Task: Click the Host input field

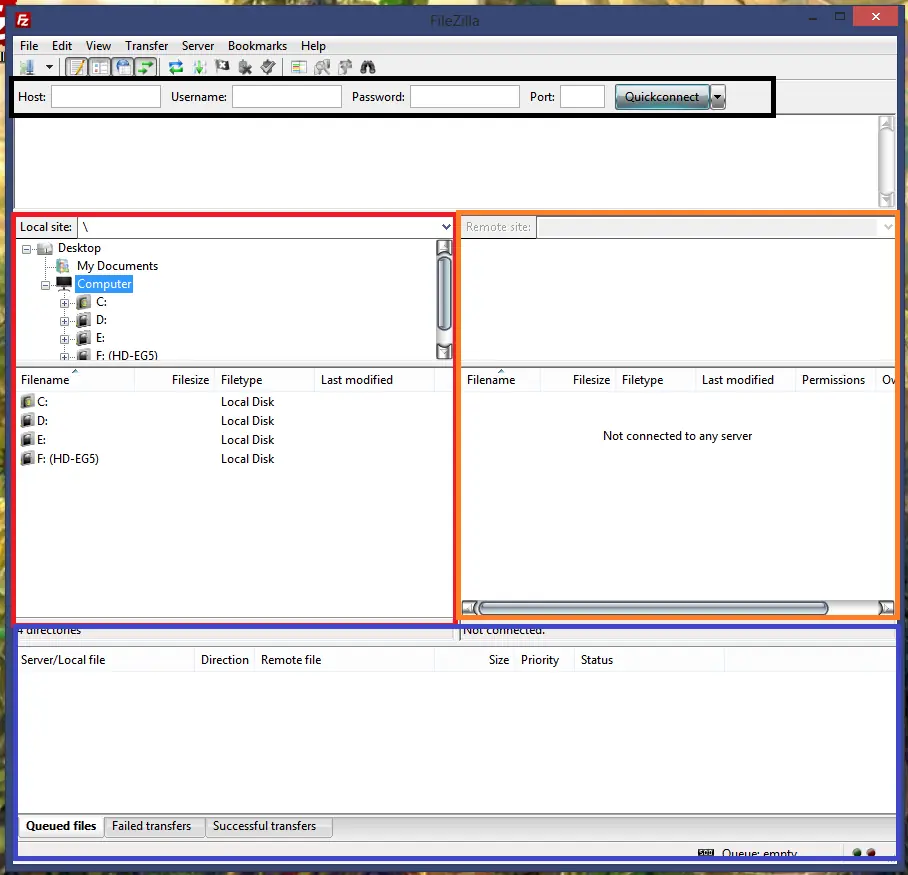Action: click(106, 97)
